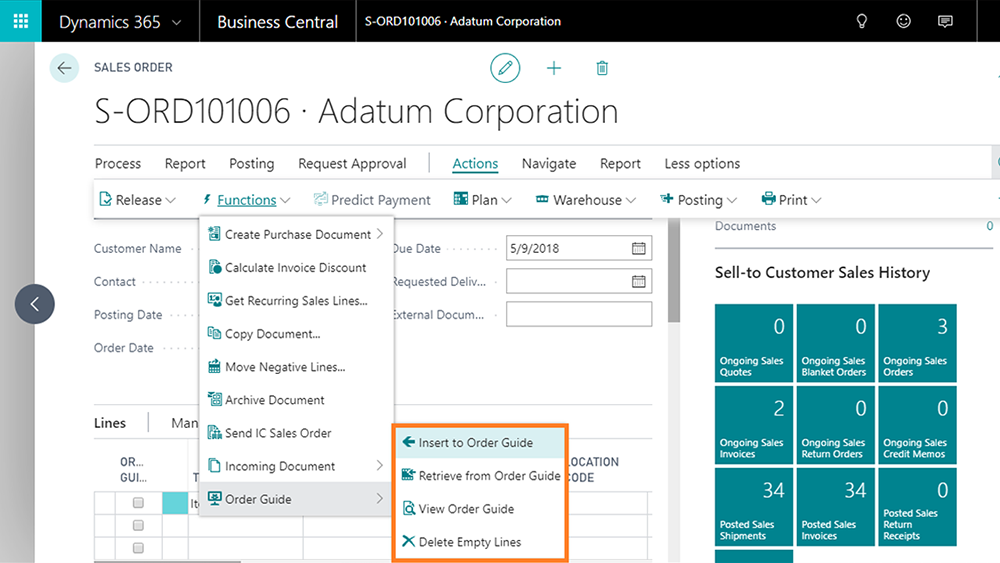
Task: Click the smiley feedback icon
Action: coord(903,21)
